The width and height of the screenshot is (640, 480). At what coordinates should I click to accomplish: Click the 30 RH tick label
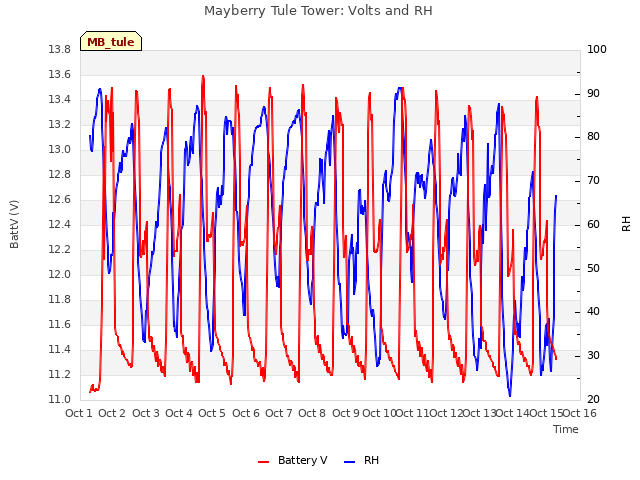tap(593, 356)
